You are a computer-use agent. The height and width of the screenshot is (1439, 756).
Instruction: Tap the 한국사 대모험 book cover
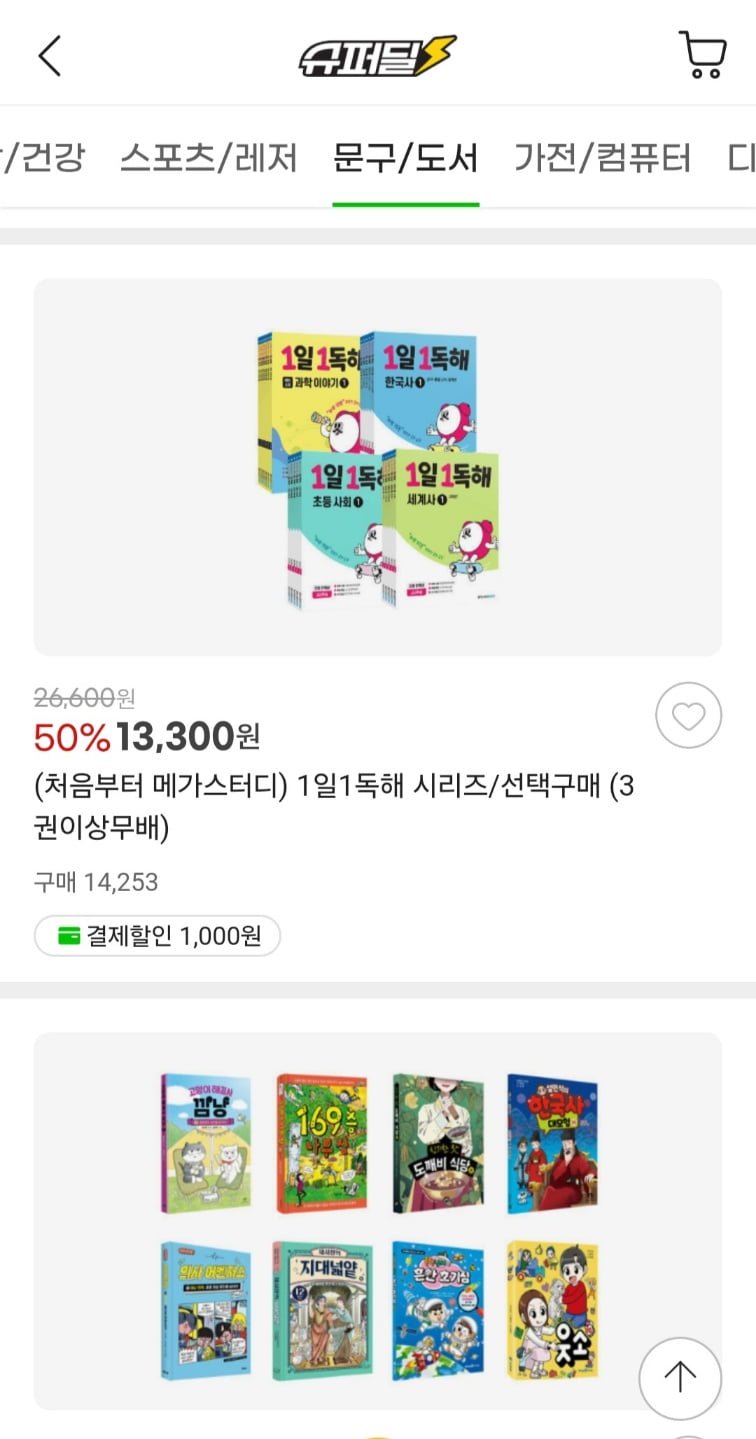[551, 1143]
